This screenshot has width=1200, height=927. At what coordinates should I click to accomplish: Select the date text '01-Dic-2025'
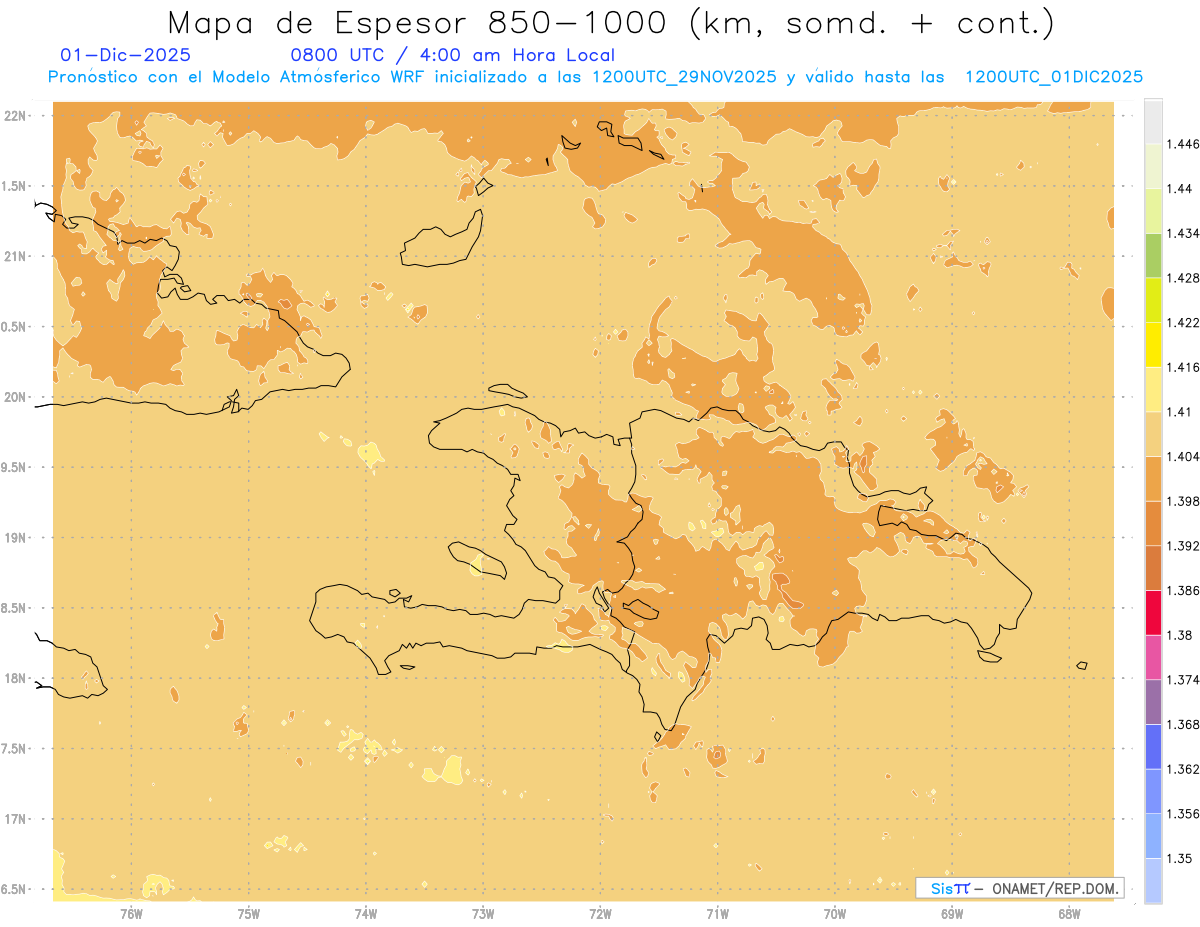[126, 56]
